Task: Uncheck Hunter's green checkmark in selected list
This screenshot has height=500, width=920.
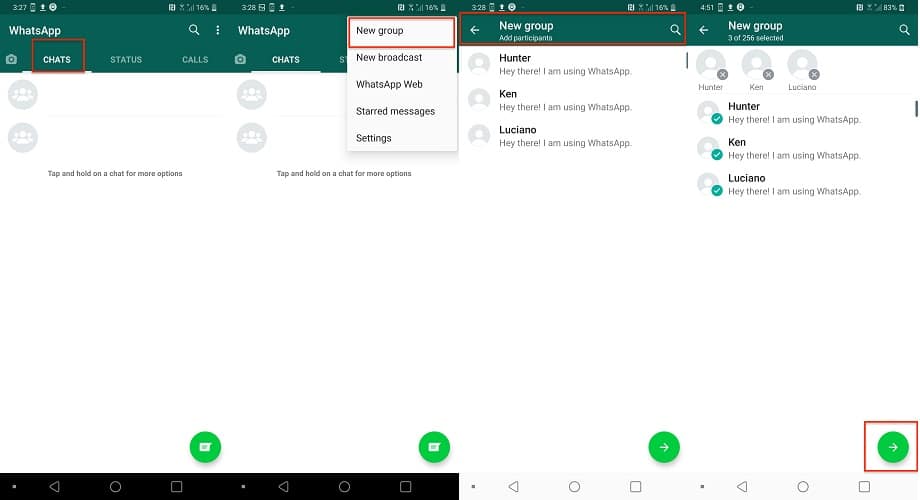Action: 717,119
